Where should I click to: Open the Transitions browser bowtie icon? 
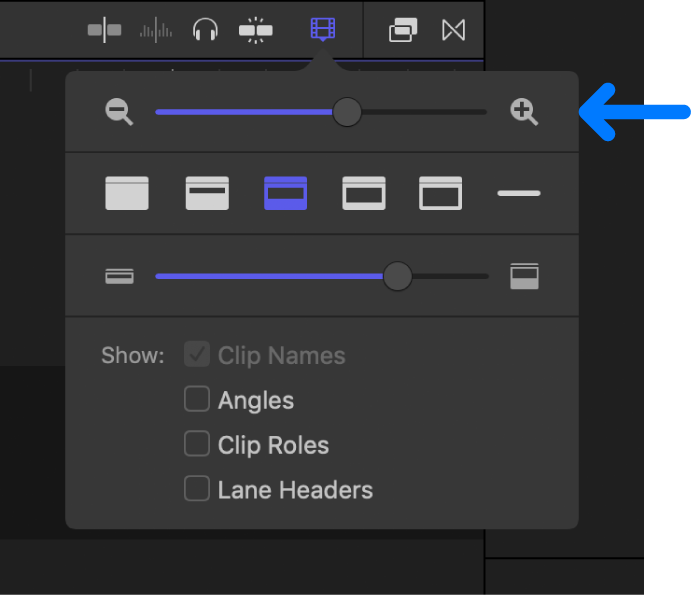pyautogui.click(x=453, y=30)
